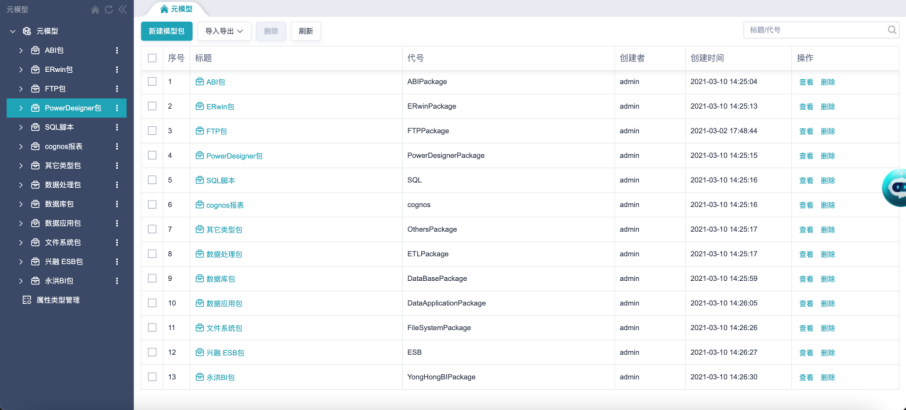Click the 标题/代号 search input field

812,31
